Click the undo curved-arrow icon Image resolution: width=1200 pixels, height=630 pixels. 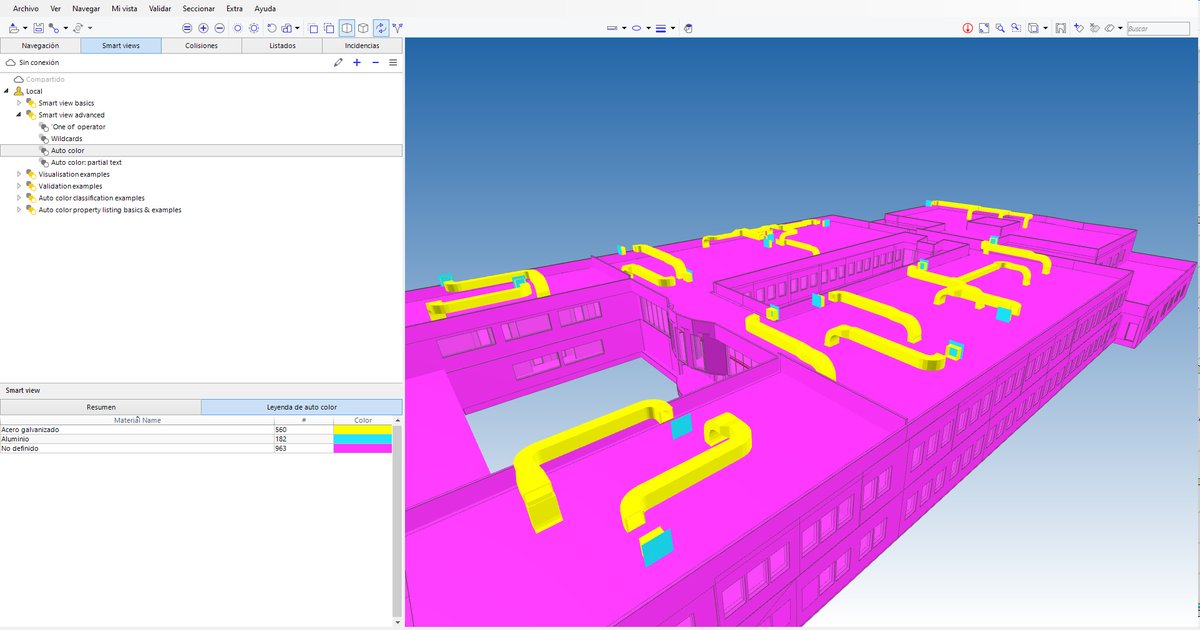tap(271, 28)
